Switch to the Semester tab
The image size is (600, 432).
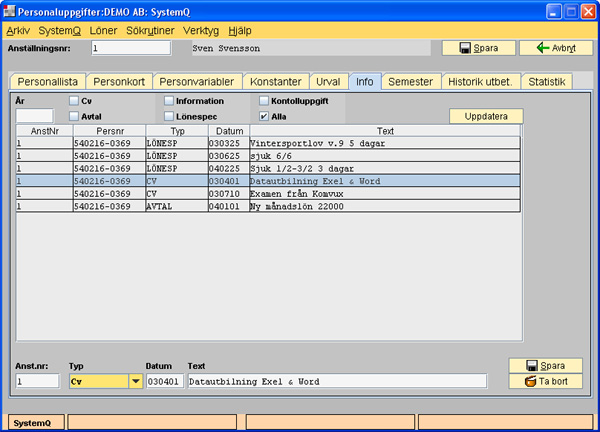(x=411, y=82)
